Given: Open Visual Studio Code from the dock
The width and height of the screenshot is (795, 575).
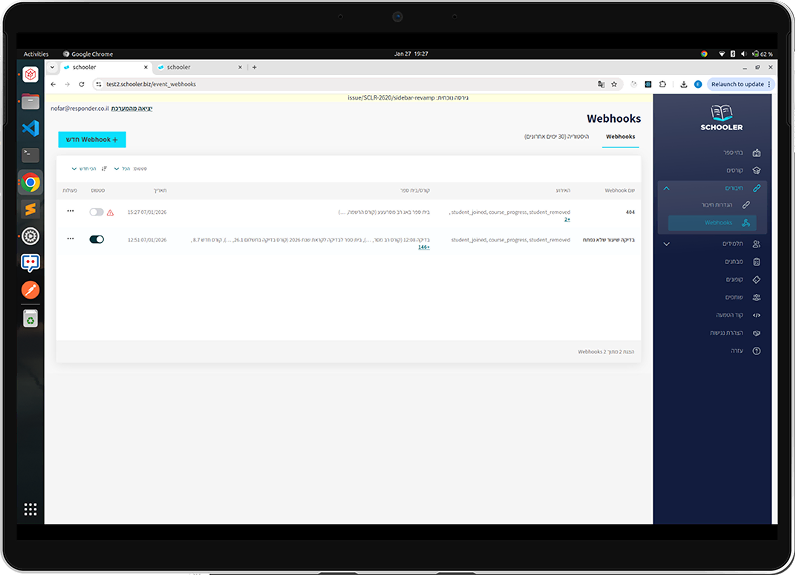Looking at the screenshot, I should (30, 128).
